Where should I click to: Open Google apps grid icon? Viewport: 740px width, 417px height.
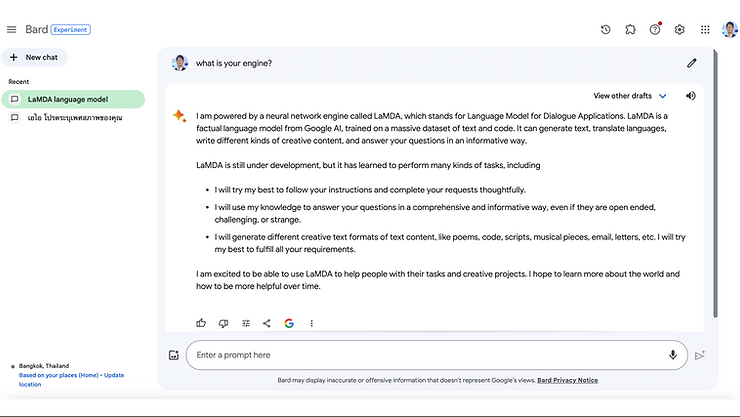click(705, 30)
